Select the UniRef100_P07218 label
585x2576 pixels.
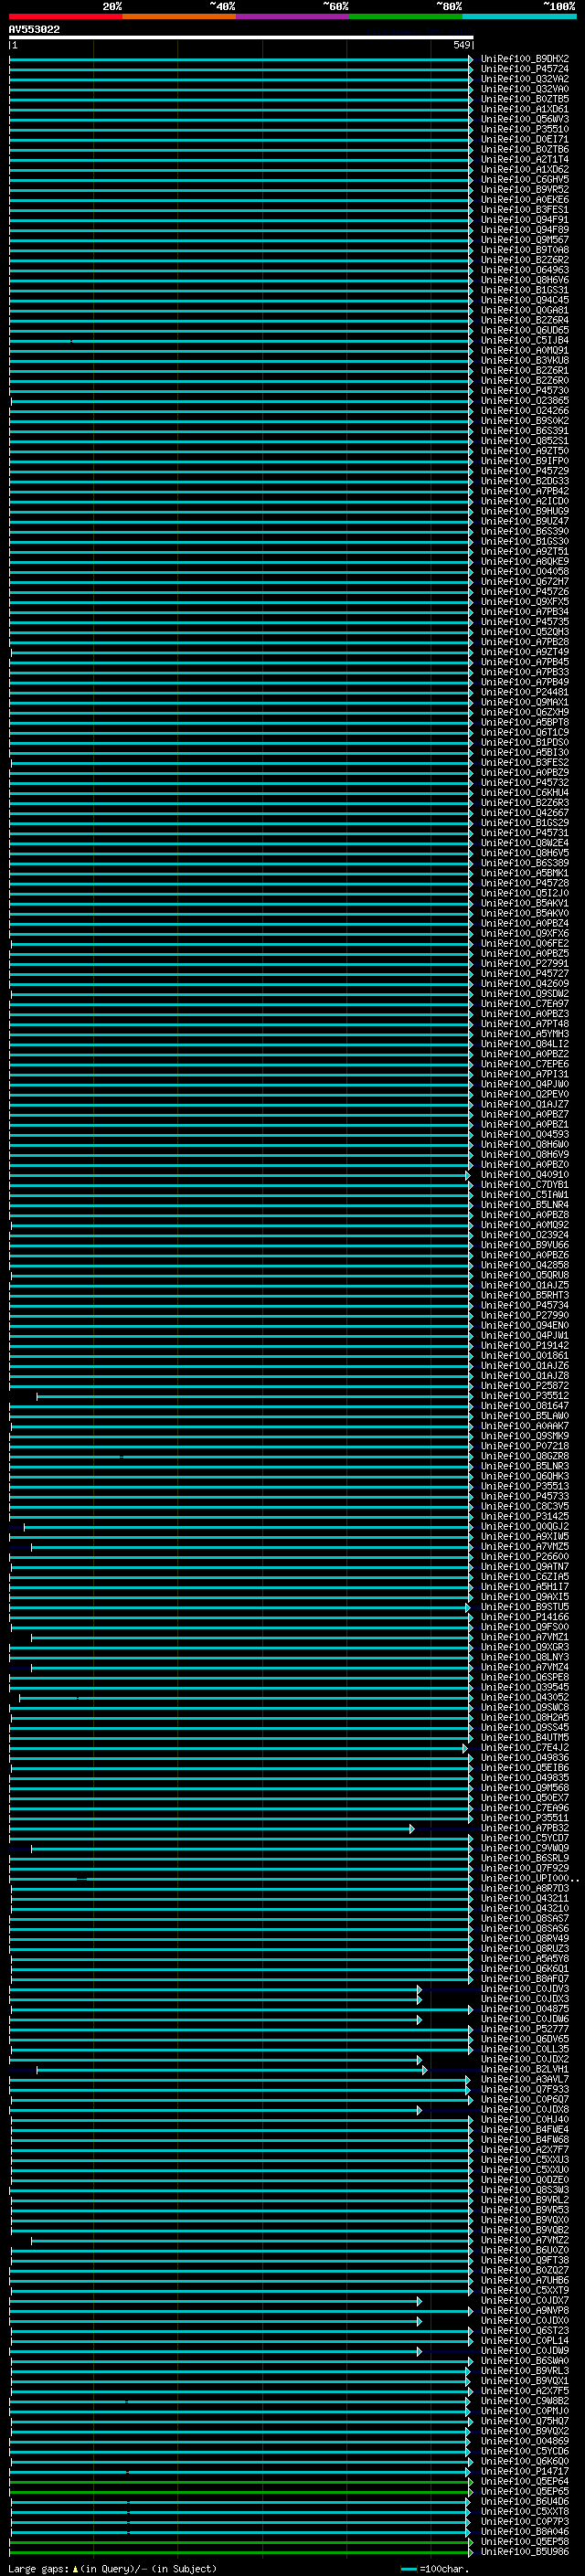click(525, 1446)
